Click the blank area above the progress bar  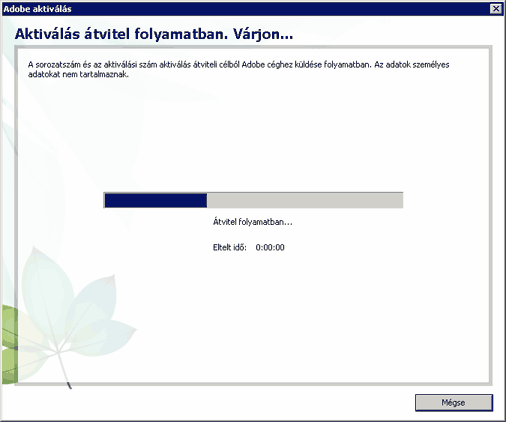click(x=253, y=133)
